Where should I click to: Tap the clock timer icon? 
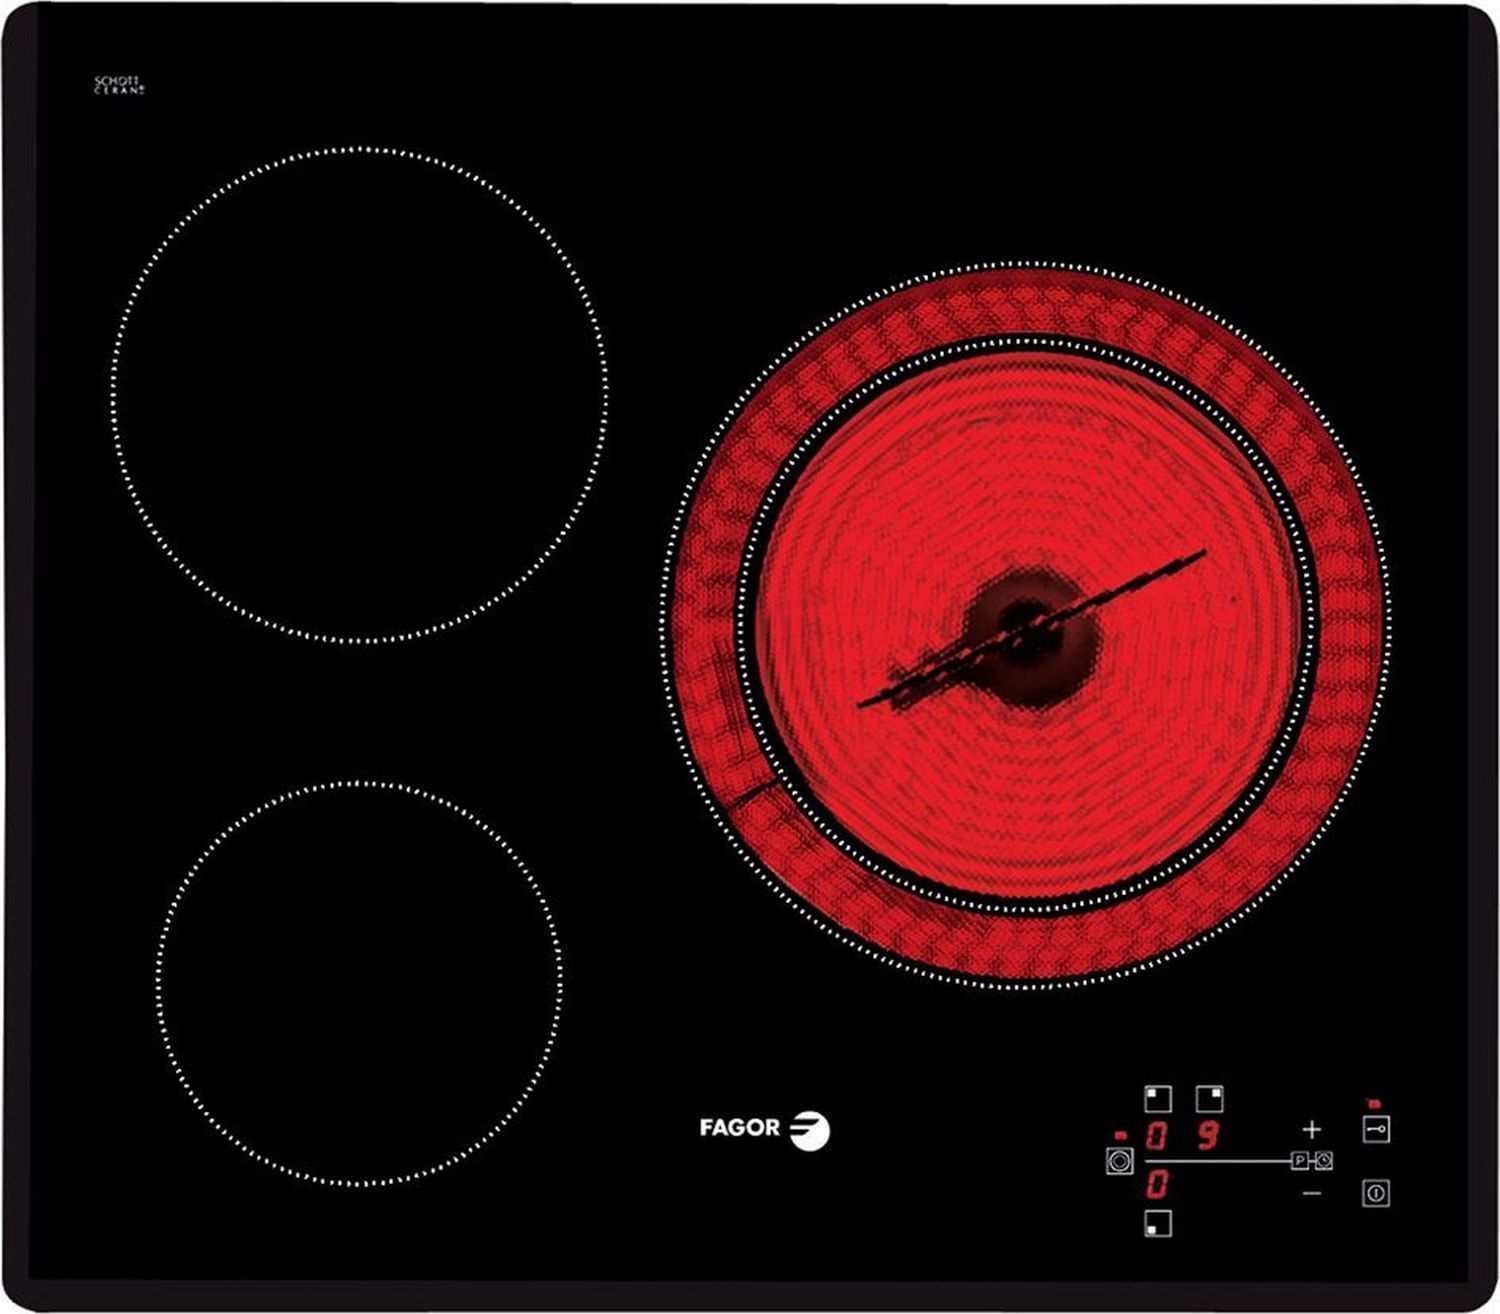pyautogui.click(x=1323, y=1161)
